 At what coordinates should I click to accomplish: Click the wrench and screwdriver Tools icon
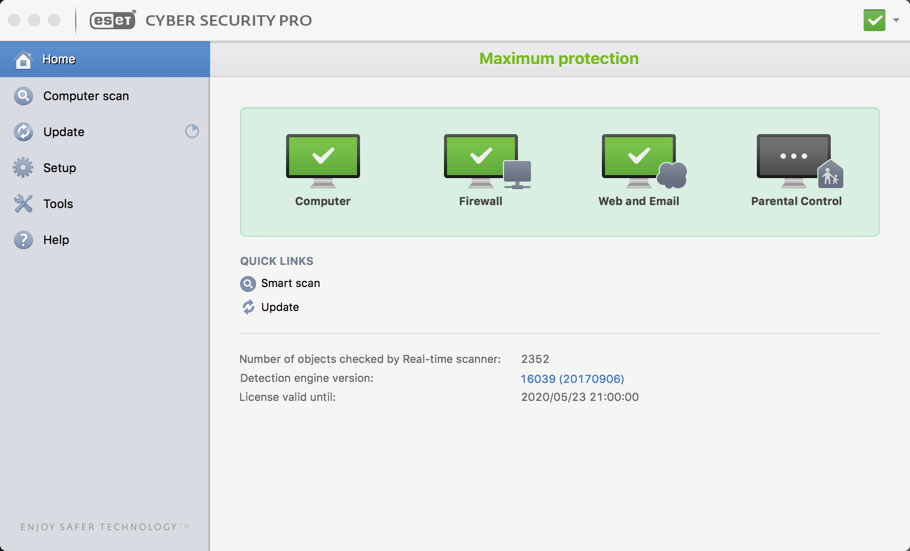(23, 204)
